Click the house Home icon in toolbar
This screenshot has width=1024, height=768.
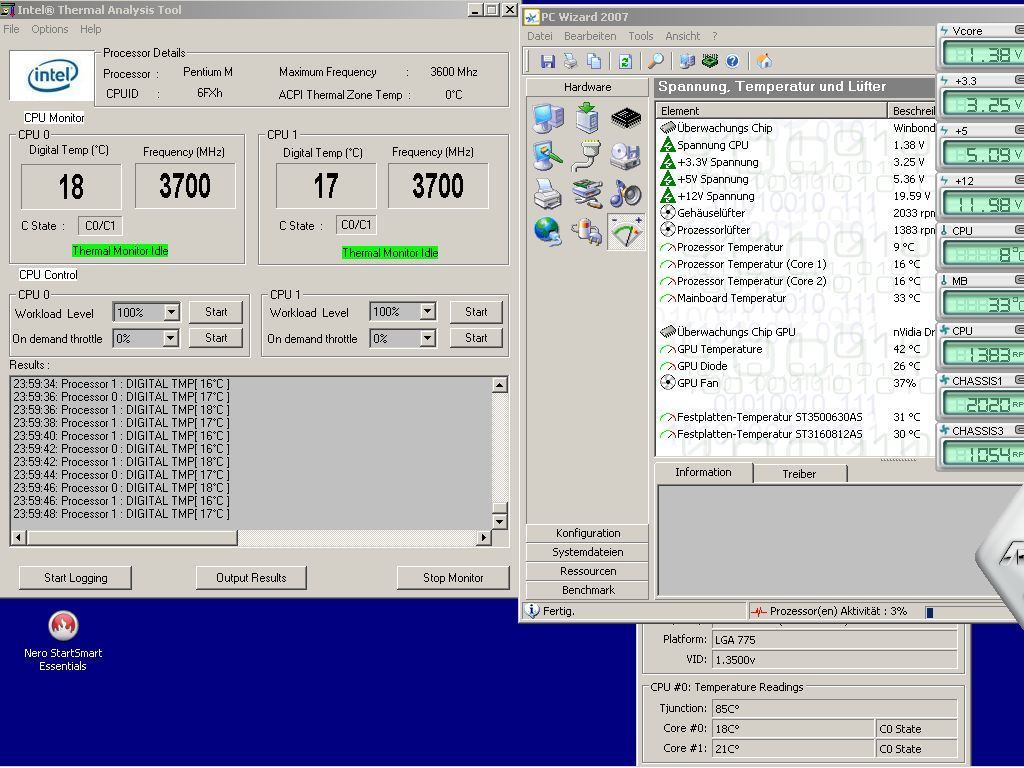click(763, 61)
